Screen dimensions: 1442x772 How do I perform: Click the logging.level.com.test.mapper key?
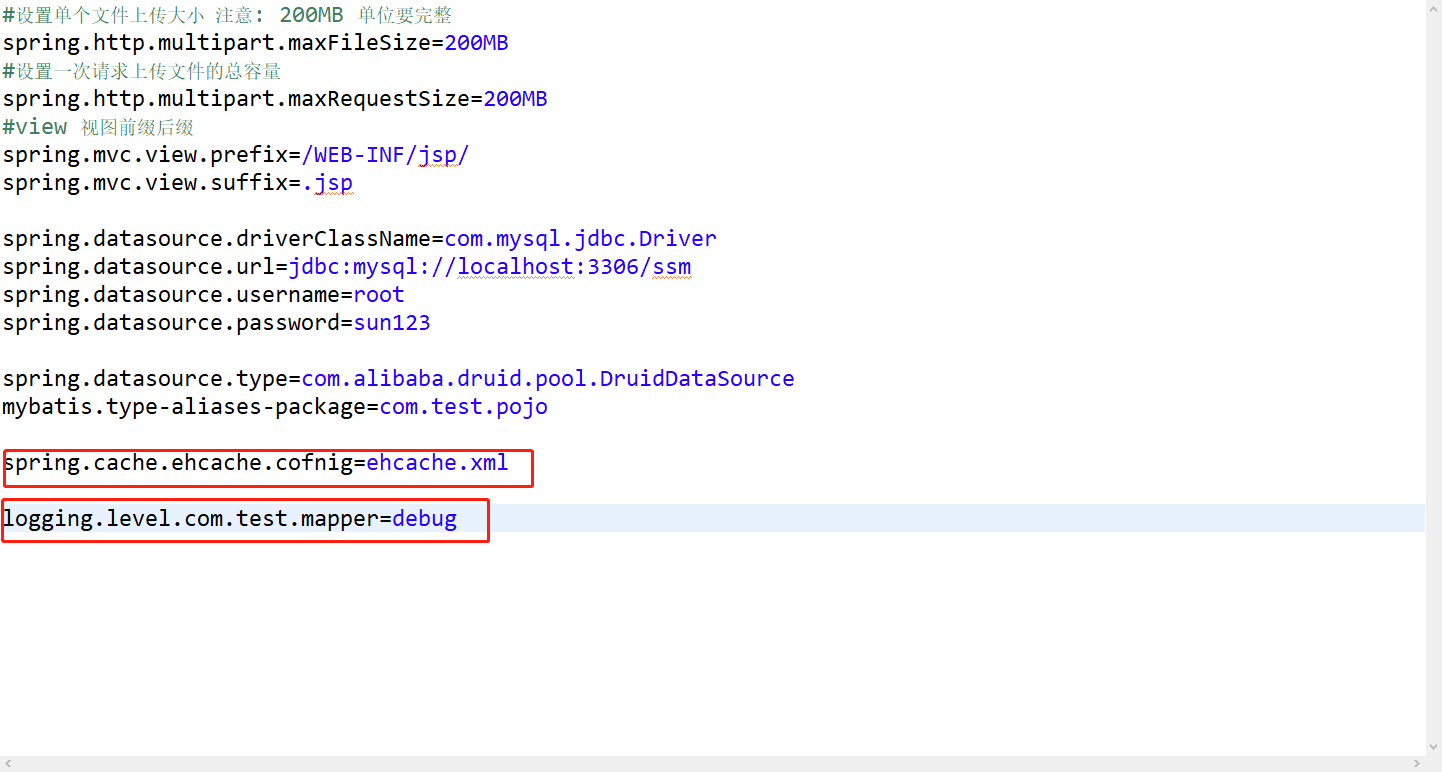pyautogui.click(x=191, y=519)
